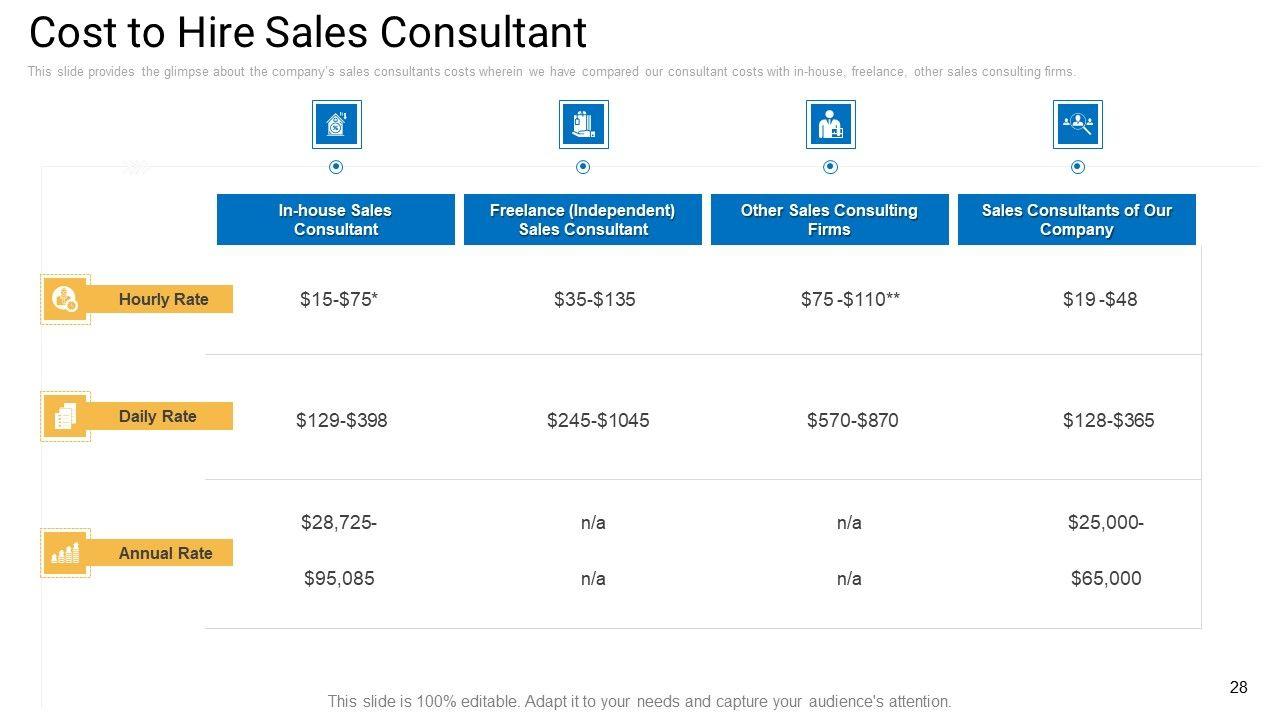Click Freelance (Independent) Sales Consultant header
The height and width of the screenshot is (720, 1280).
coord(582,220)
